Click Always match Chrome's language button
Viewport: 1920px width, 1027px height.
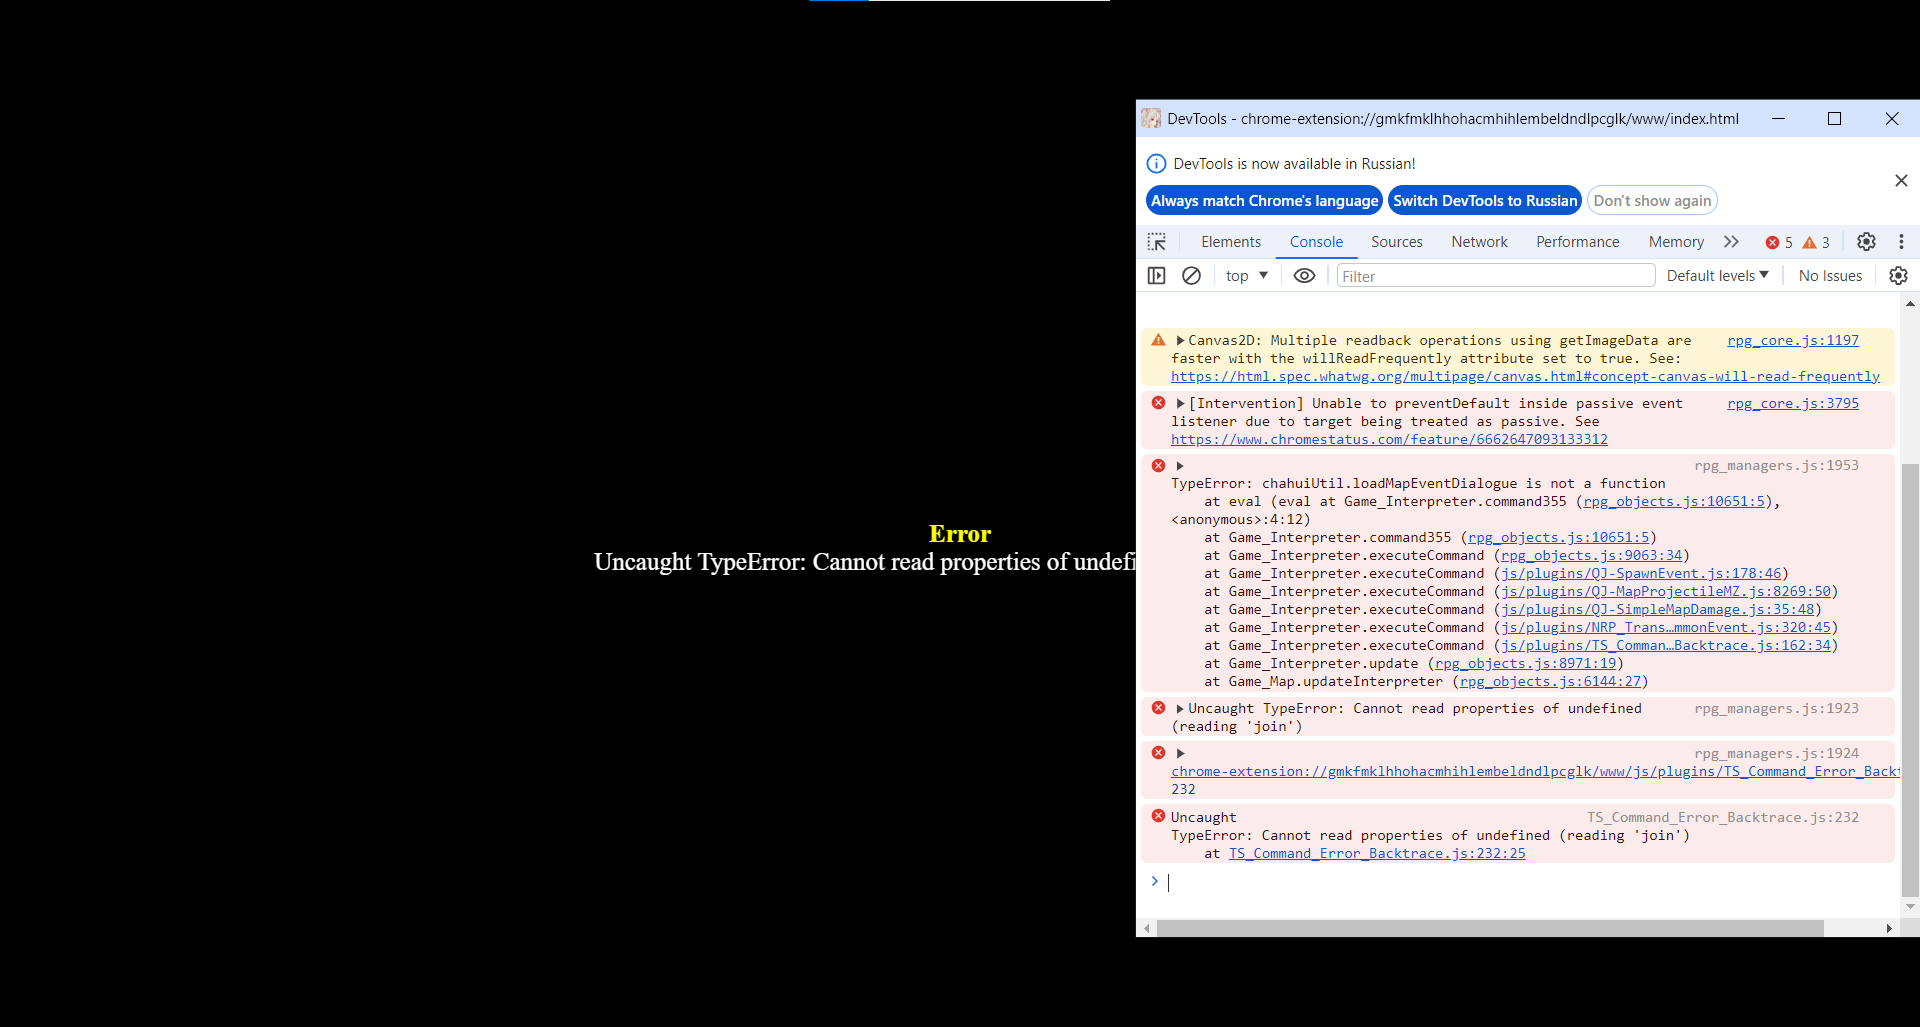pyautogui.click(x=1264, y=201)
